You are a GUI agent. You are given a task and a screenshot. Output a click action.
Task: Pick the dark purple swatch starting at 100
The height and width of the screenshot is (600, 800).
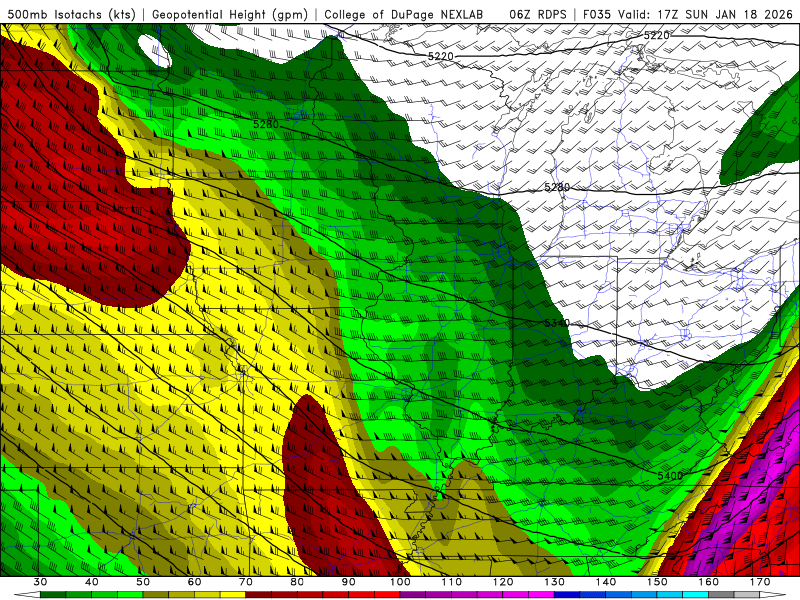413,595
